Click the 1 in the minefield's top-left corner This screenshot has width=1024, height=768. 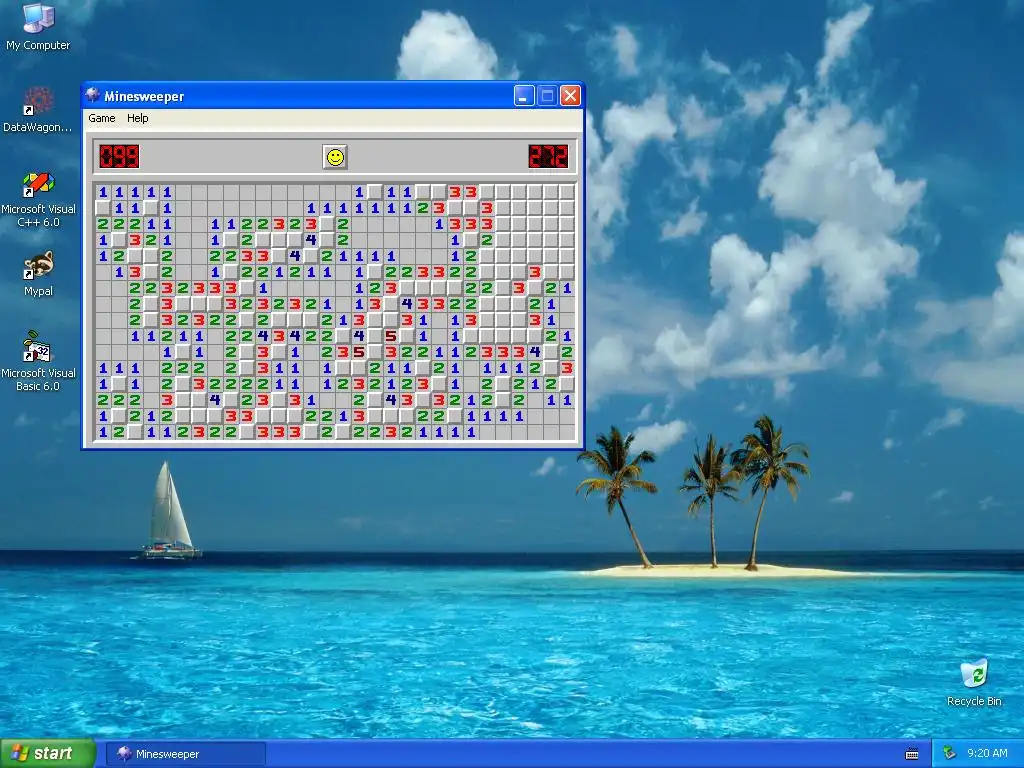[x=103, y=192]
